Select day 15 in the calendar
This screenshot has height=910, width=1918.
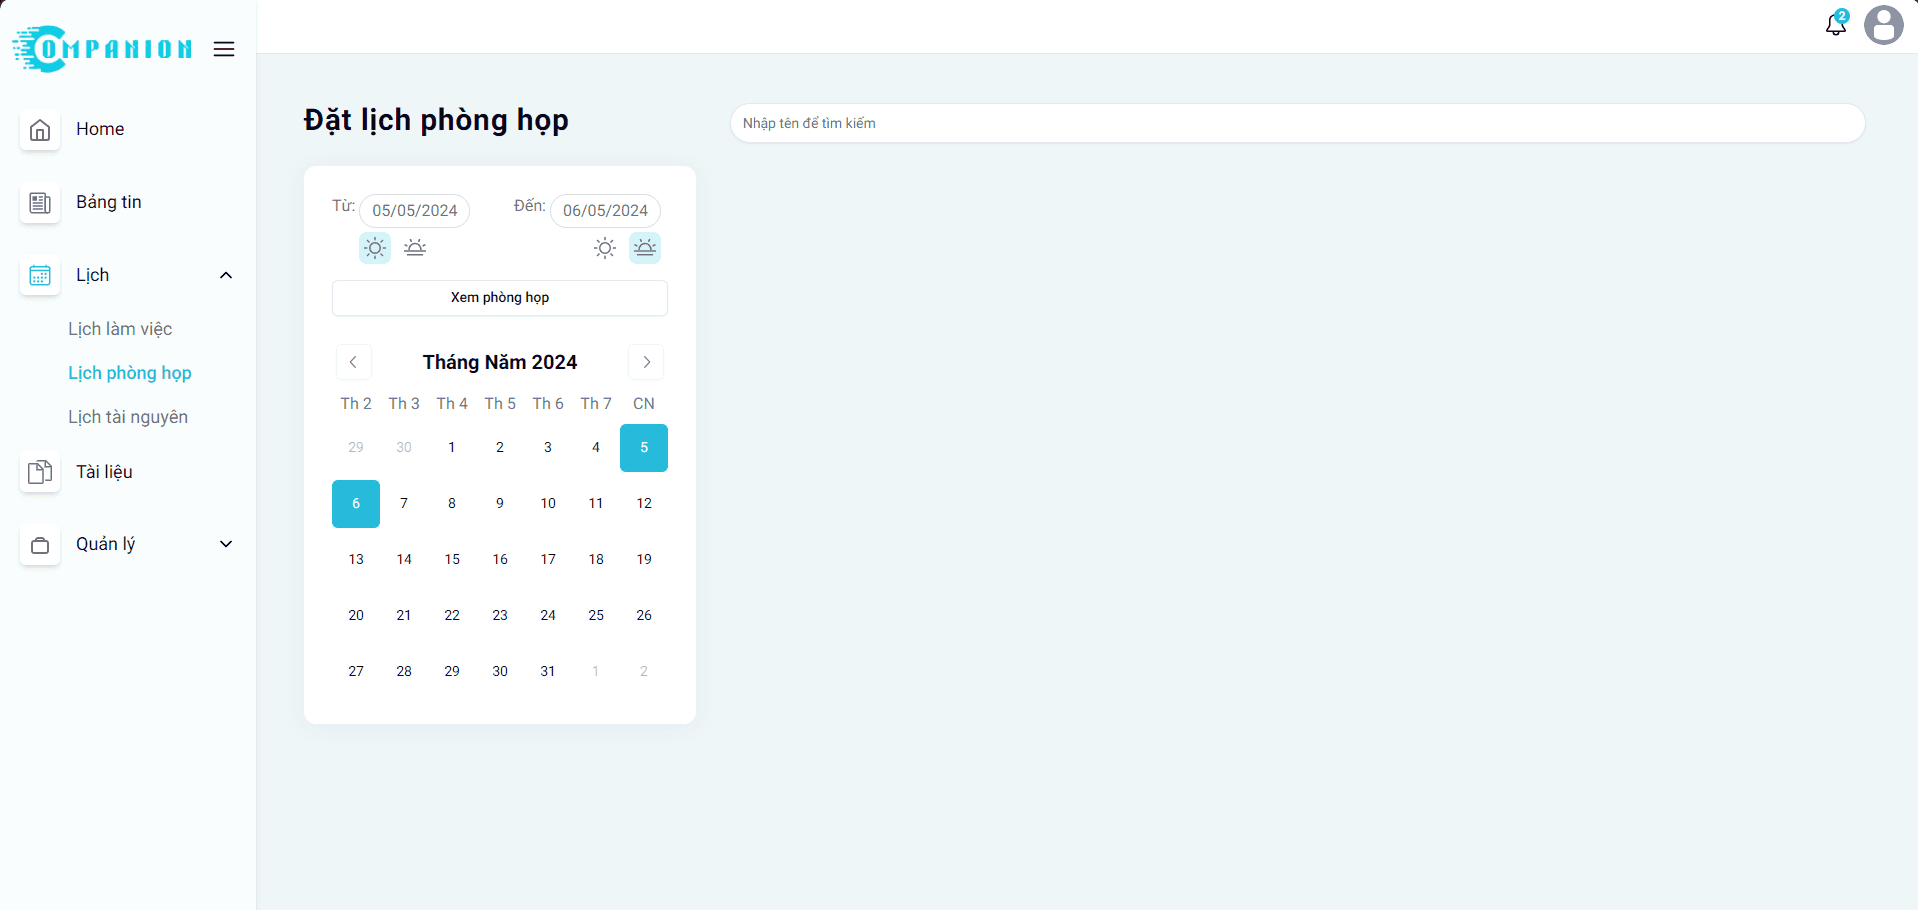pyautogui.click(x=452, y=560)
